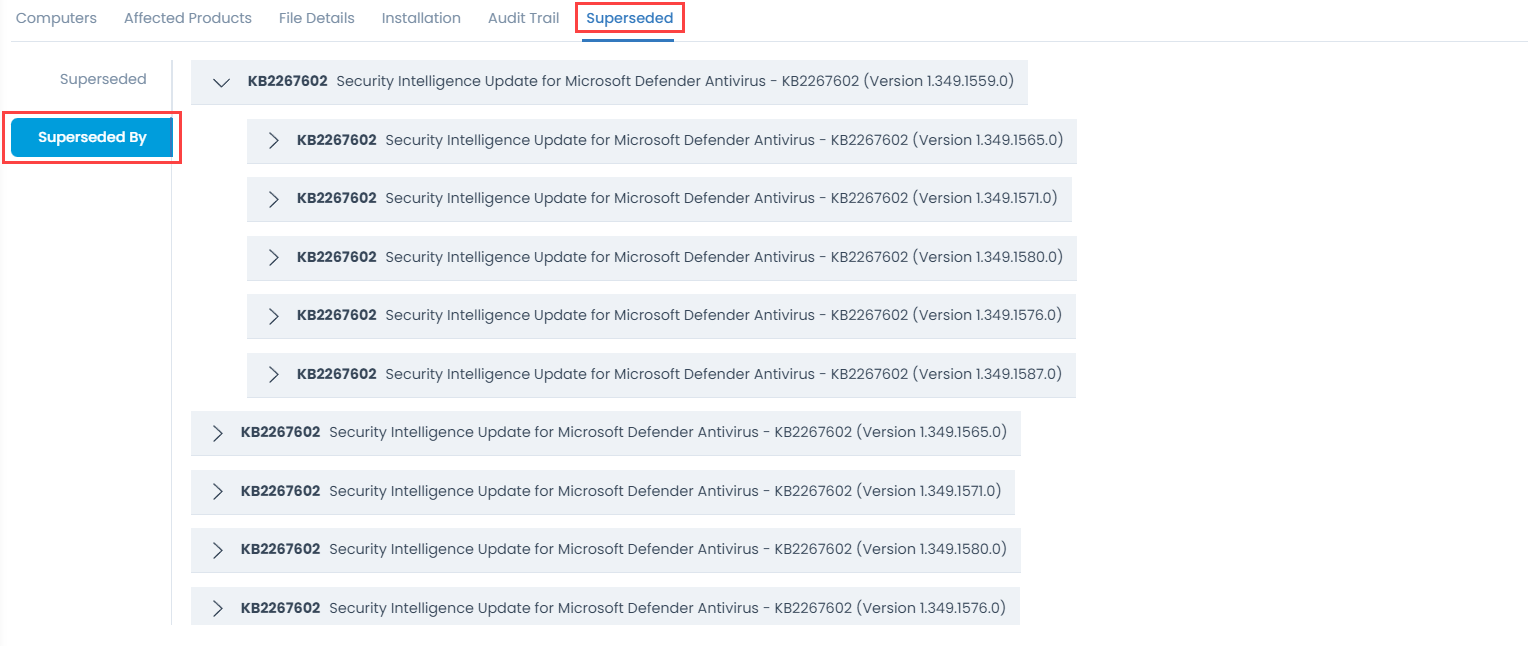Expand top-level Version 1.349.1580.0 row chevron
This screenshot has width=1535, height=646.
[x=217, y=550]
